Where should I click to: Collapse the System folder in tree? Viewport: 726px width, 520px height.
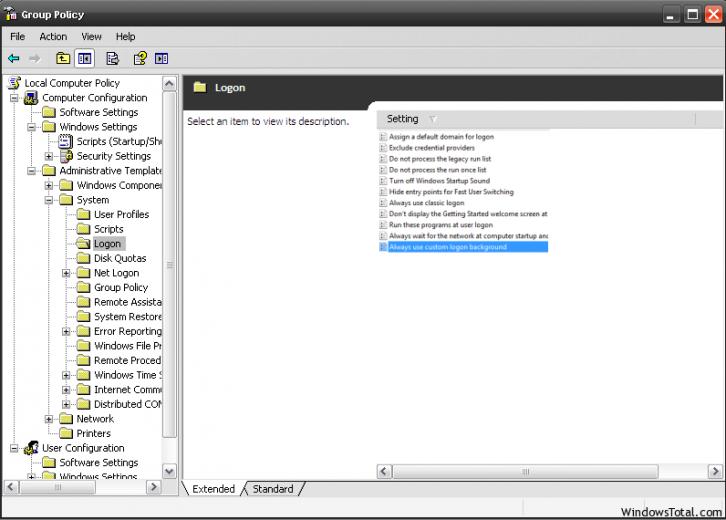(x=49, y=200)
